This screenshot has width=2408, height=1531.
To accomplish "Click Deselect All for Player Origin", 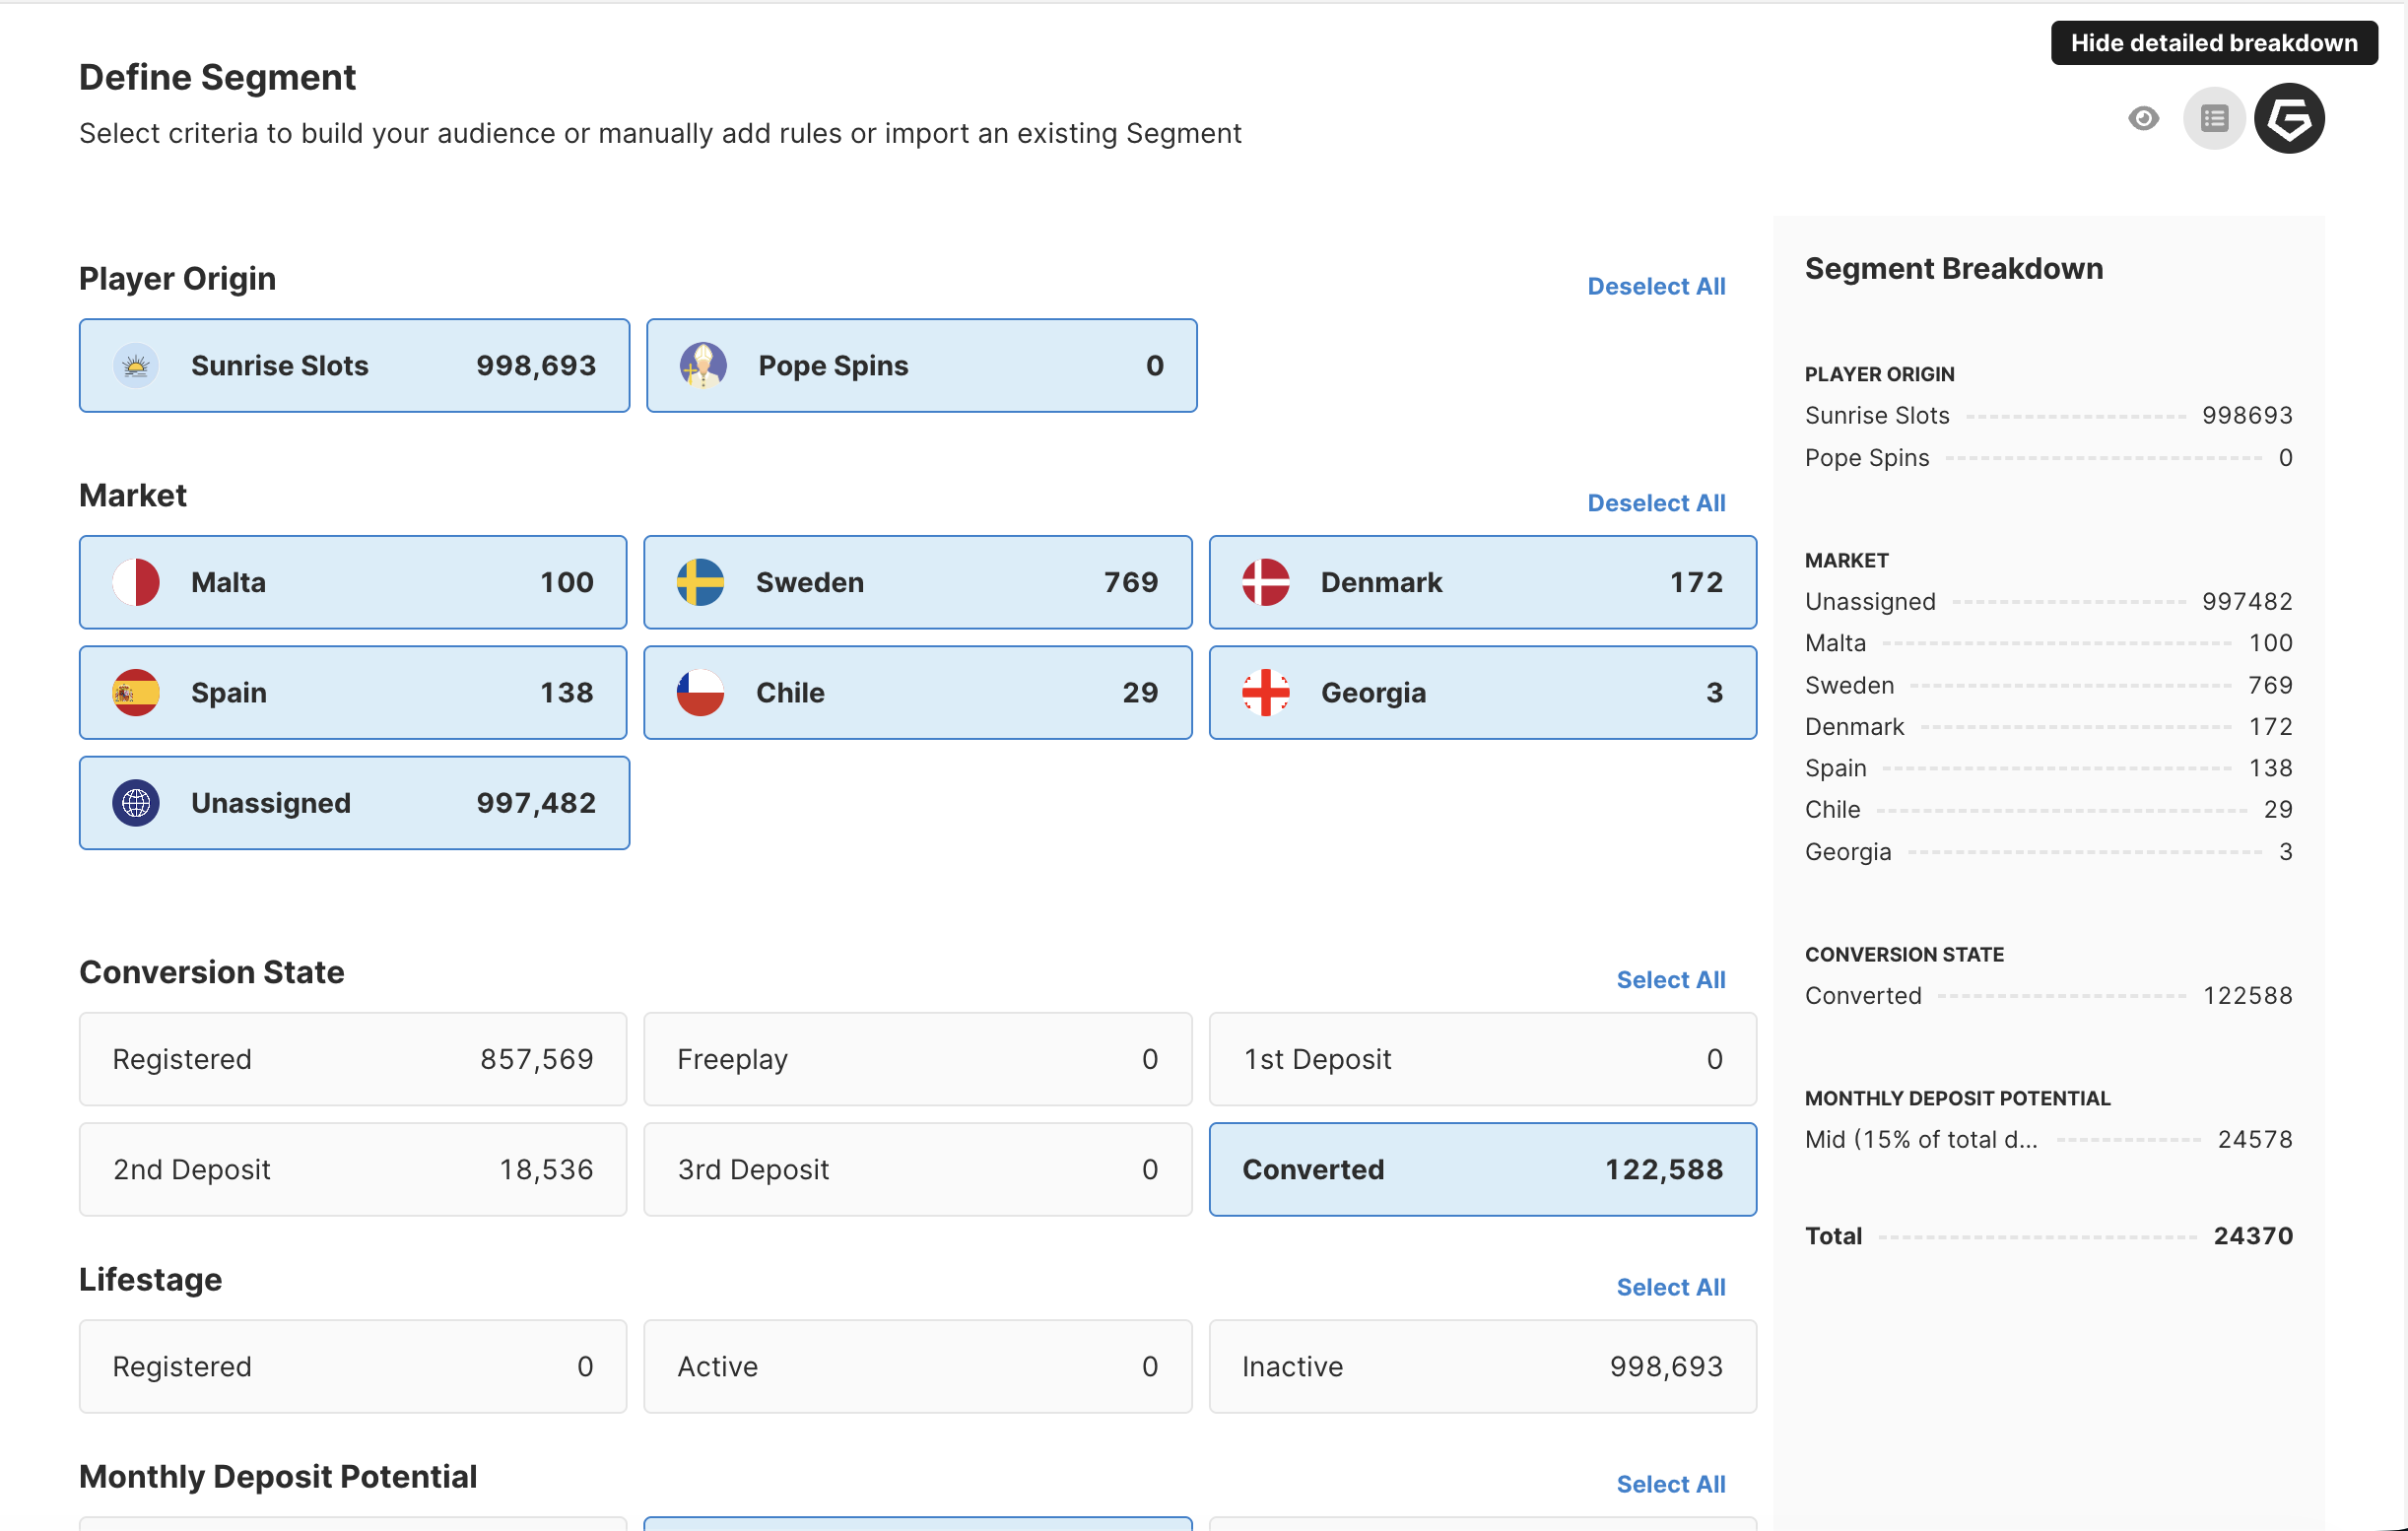I will pyautogui.click(x=1656, y=287).
